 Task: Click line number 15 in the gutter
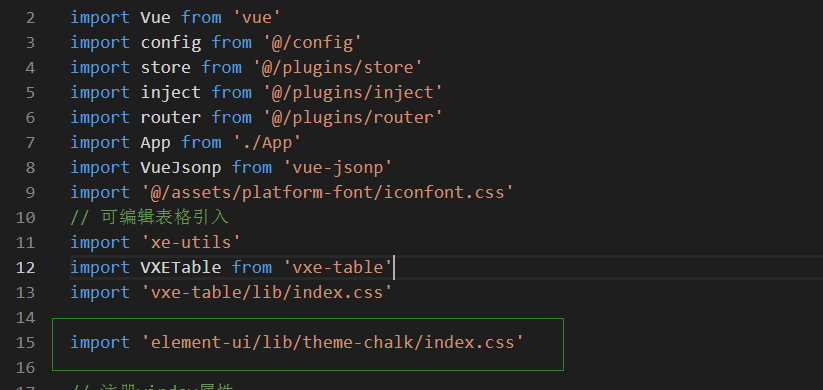tap(25, 343)
